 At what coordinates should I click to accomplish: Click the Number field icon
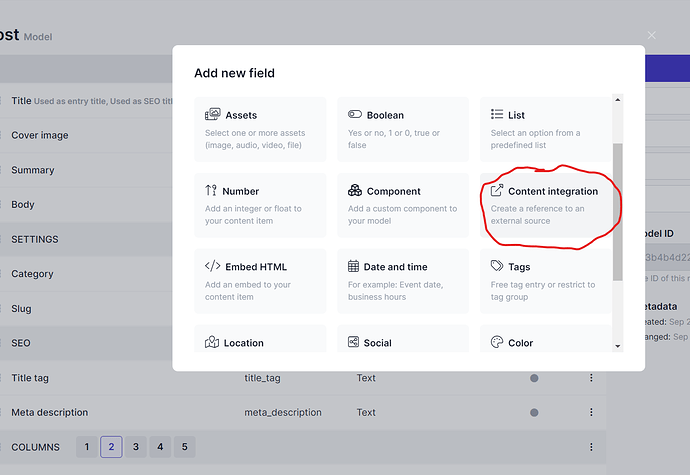click(211, 190)
